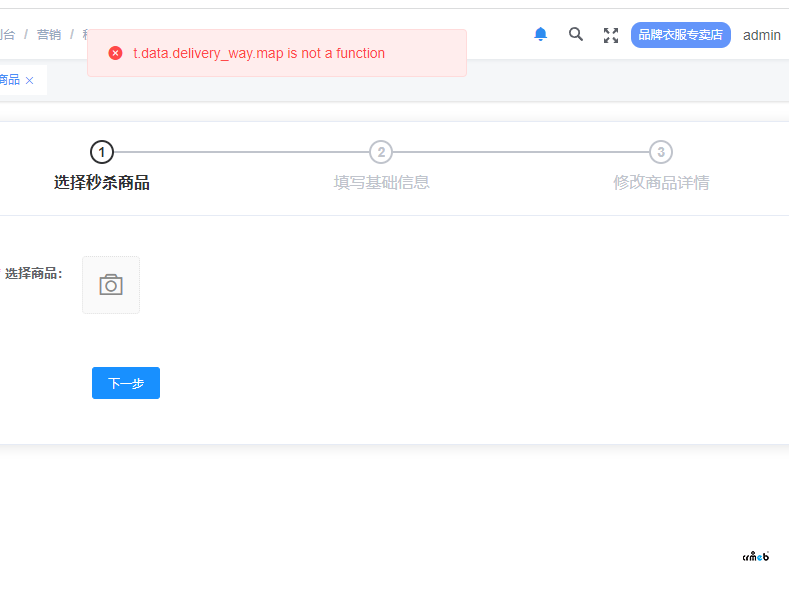Click the camera icon to select product

pos(111,285)
